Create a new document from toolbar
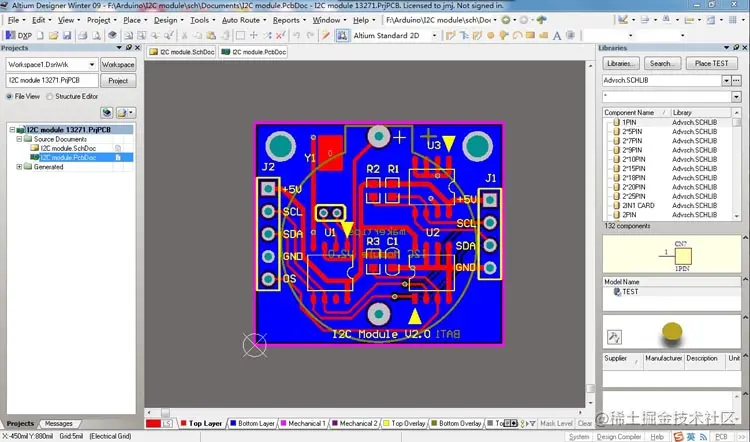750x442 pixels. tap(40, 35)
